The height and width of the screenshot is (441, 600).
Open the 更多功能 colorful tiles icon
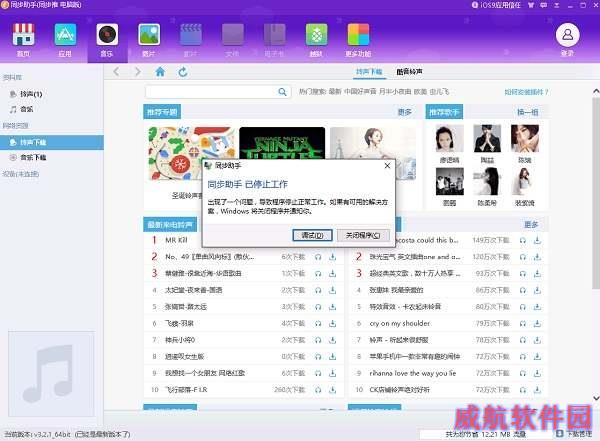coord(358,35)
